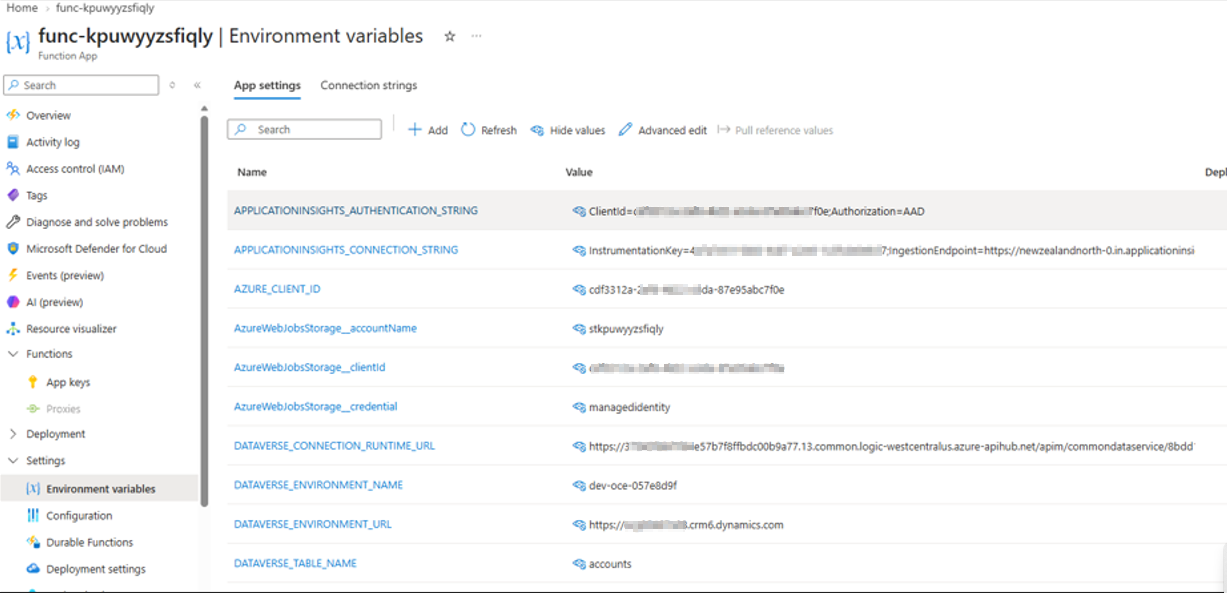
Task: Favorite this page with star icon
Action: coord(449,36)
